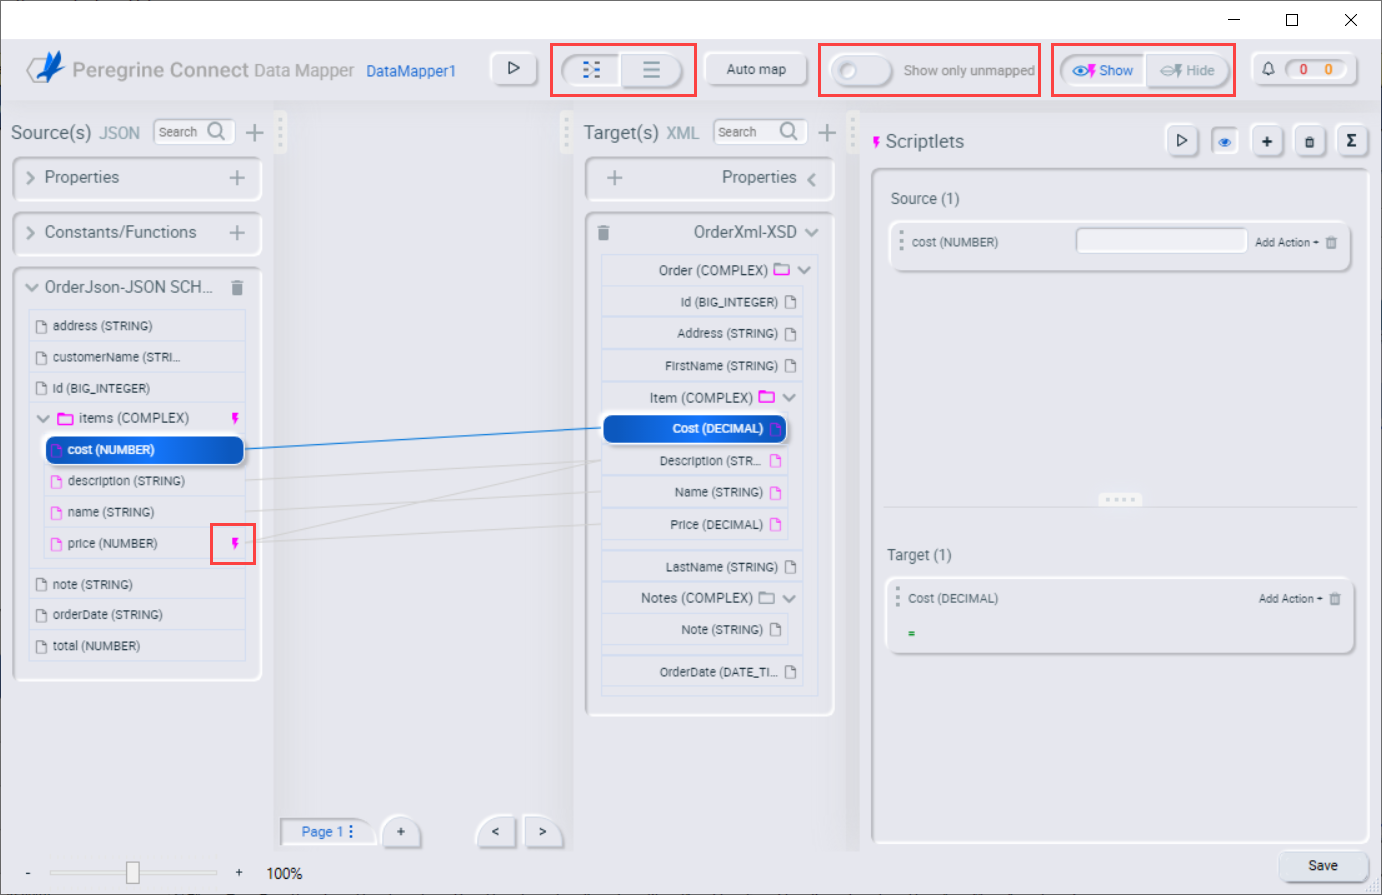Add a new target with plus icon
This screenshot has width=1382, height=895.
click(x=827, y=132)
